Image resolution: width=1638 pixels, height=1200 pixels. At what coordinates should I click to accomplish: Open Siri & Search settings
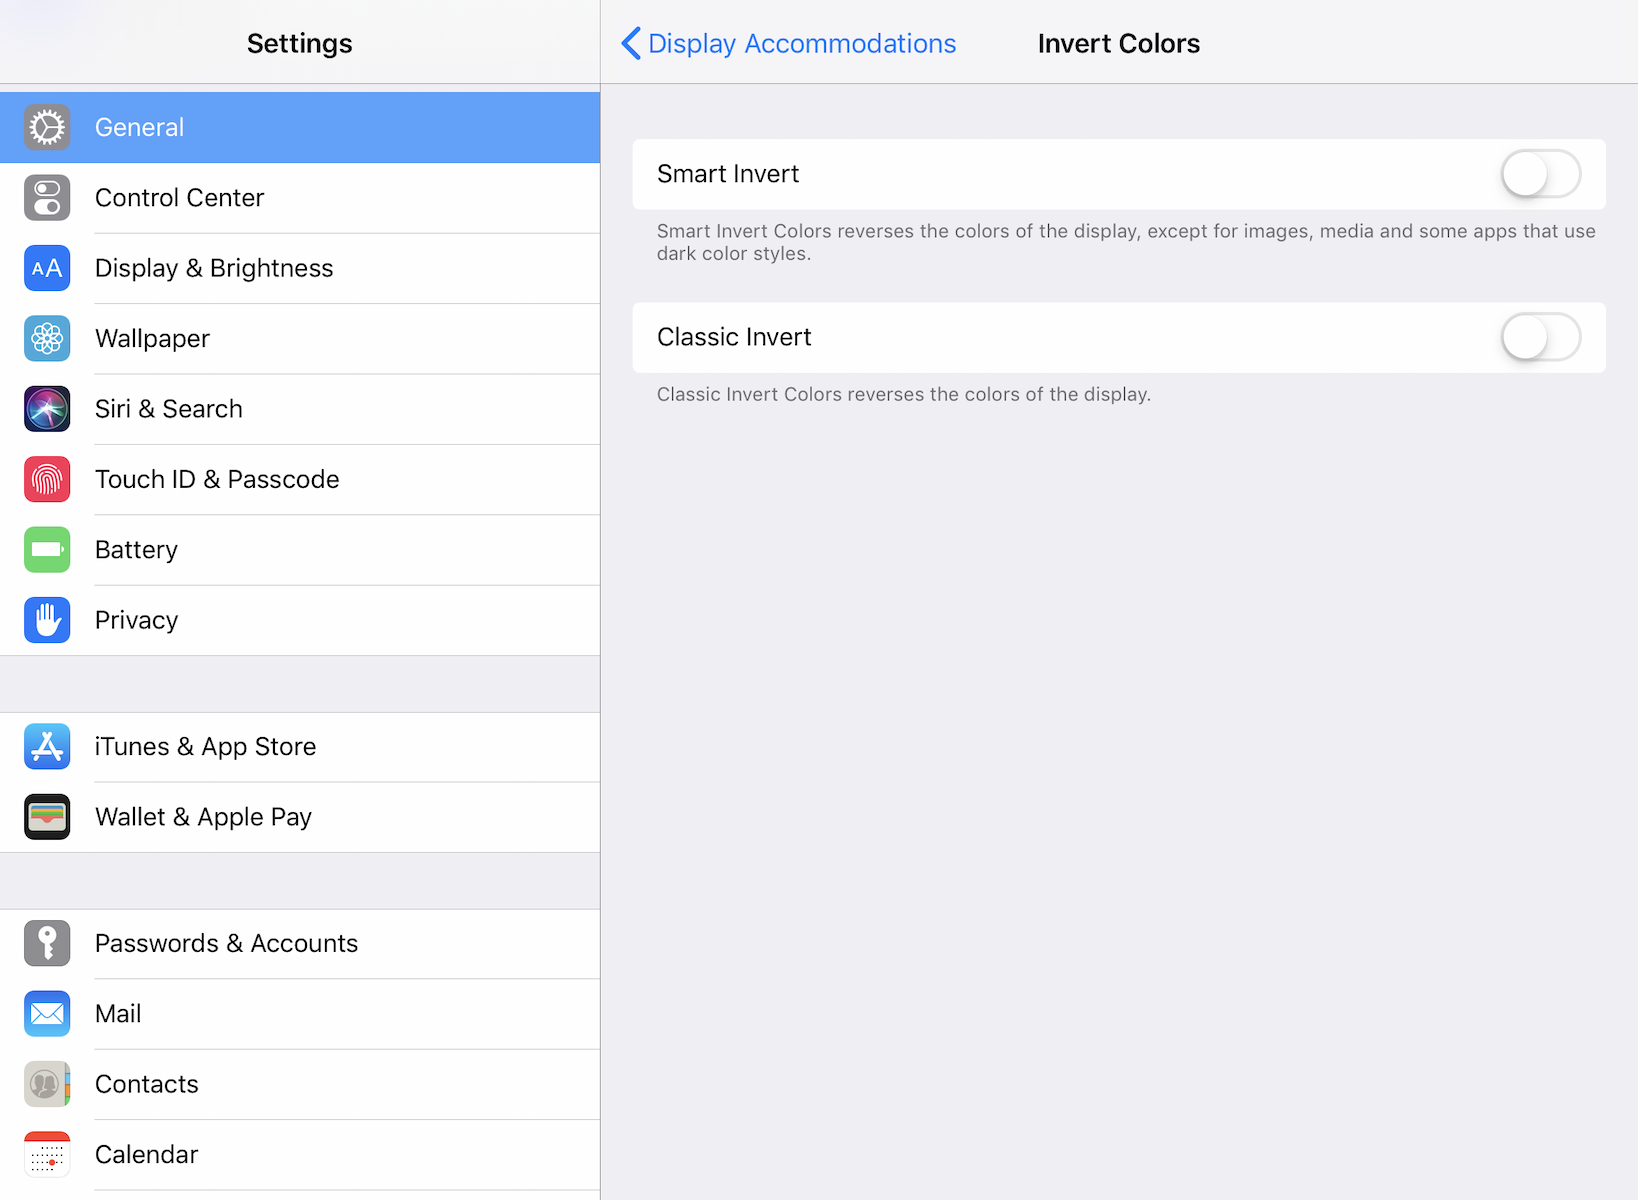(x=300, y=409)
